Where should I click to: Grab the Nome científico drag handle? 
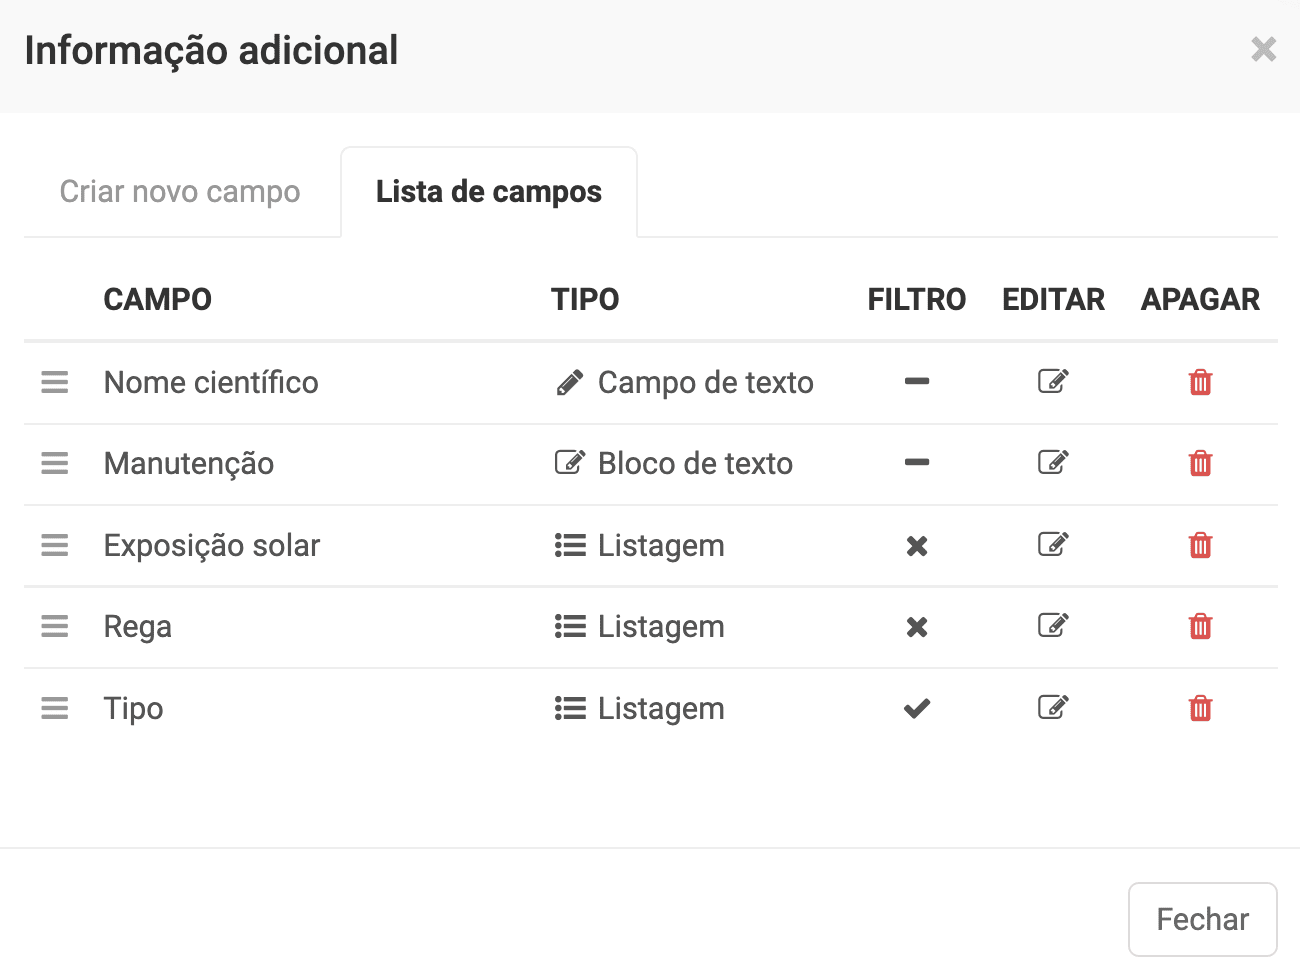click(55, 382)
